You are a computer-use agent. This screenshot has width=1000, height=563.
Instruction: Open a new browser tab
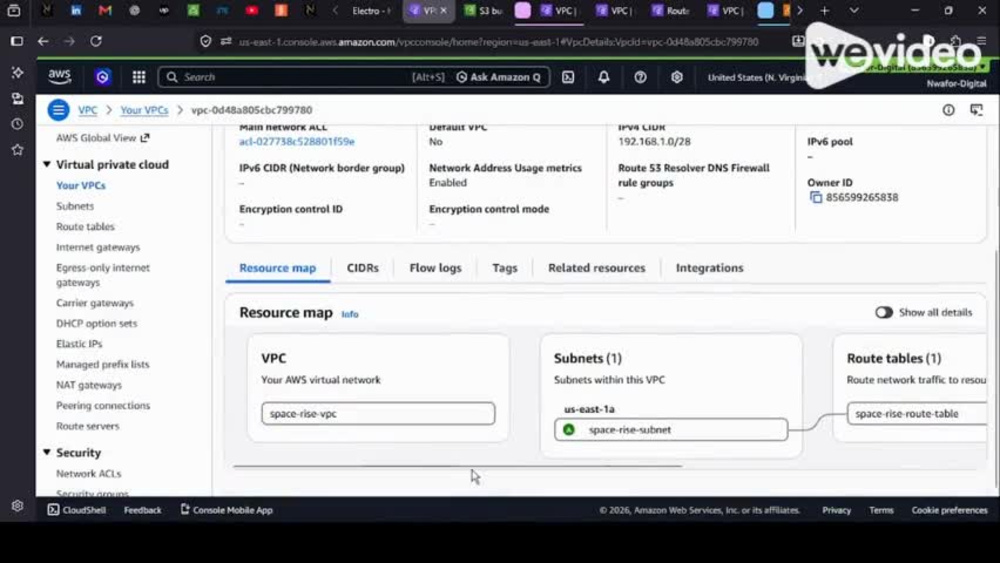click(825, 11)
